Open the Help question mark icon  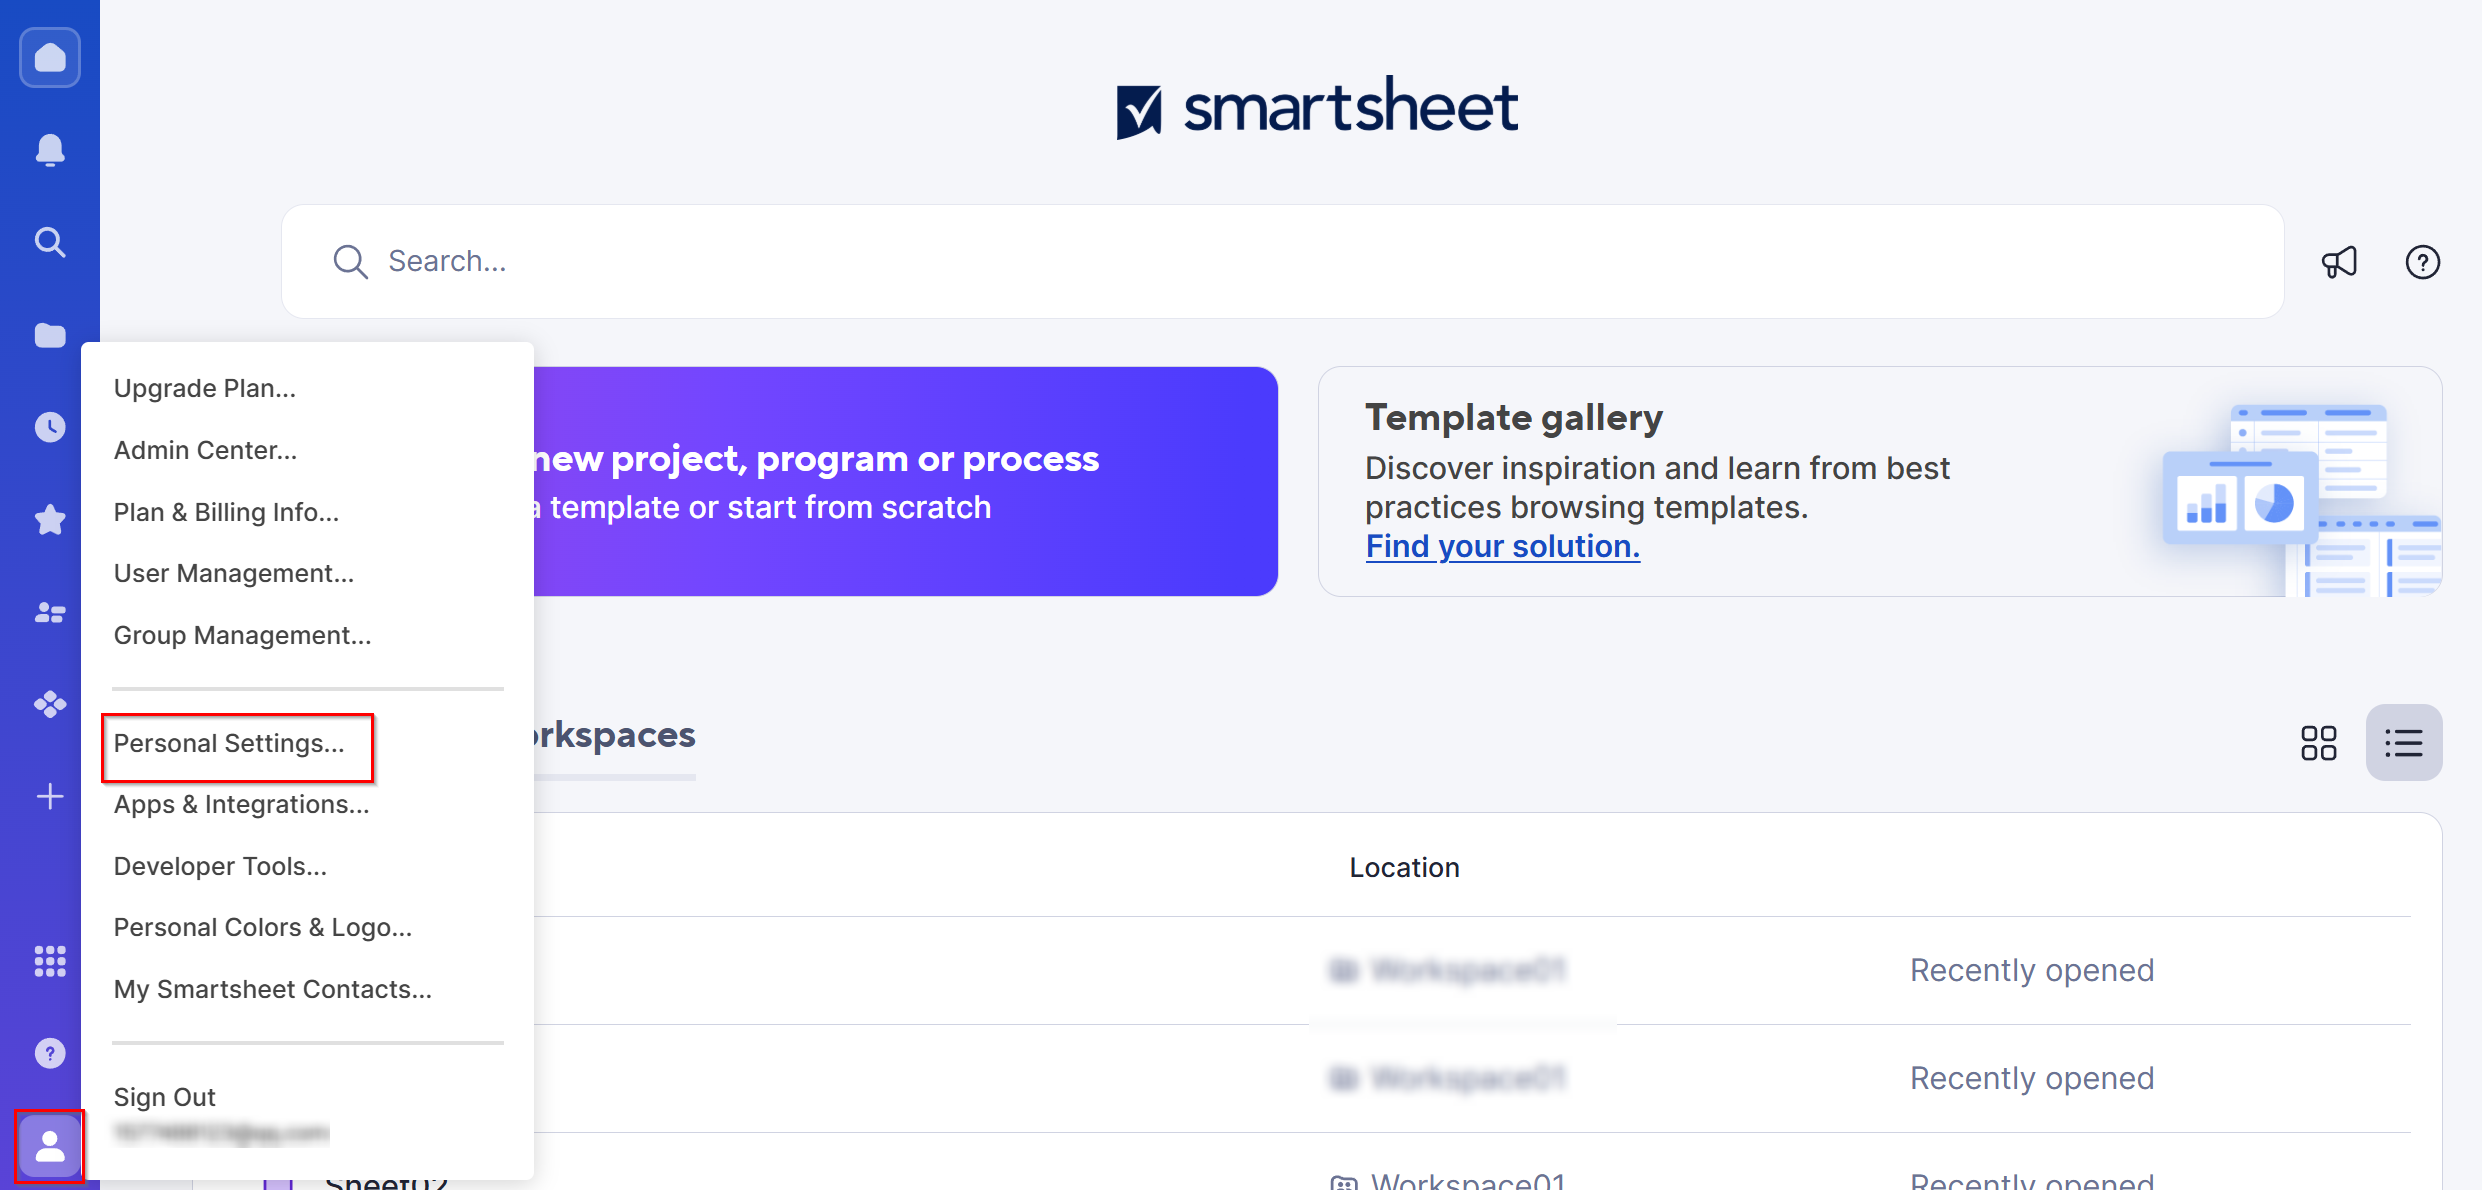click(x=2422, y=262)
